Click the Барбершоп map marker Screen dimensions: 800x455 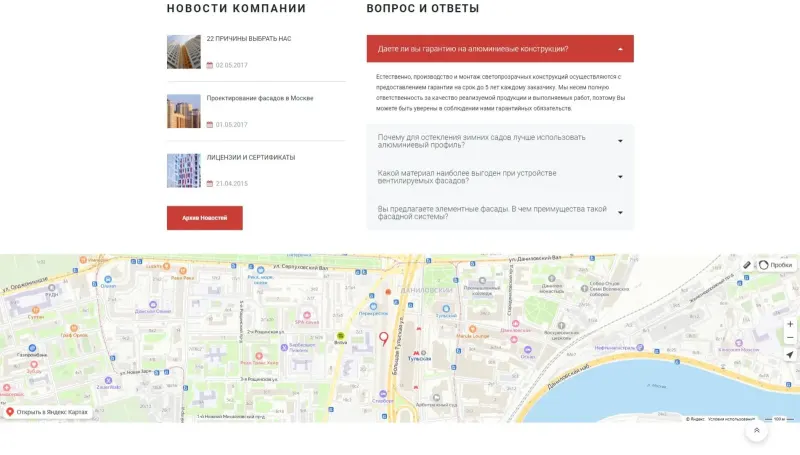click(x=284, y=347)
